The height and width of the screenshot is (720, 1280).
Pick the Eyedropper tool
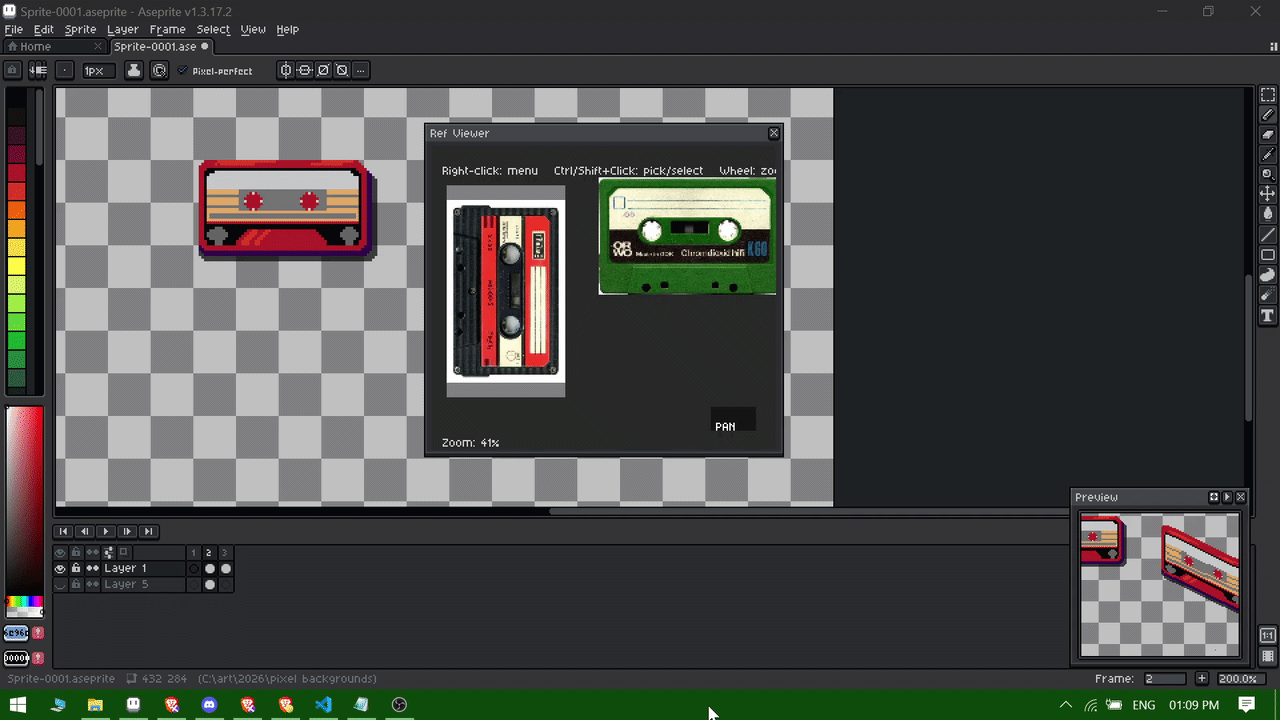click(1267, 155)
